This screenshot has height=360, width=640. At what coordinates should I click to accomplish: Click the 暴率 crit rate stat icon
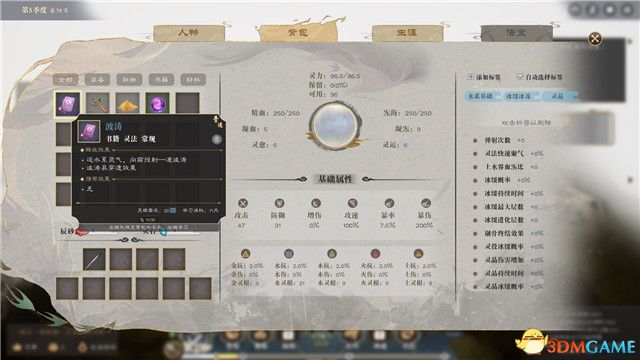point(389,203)
